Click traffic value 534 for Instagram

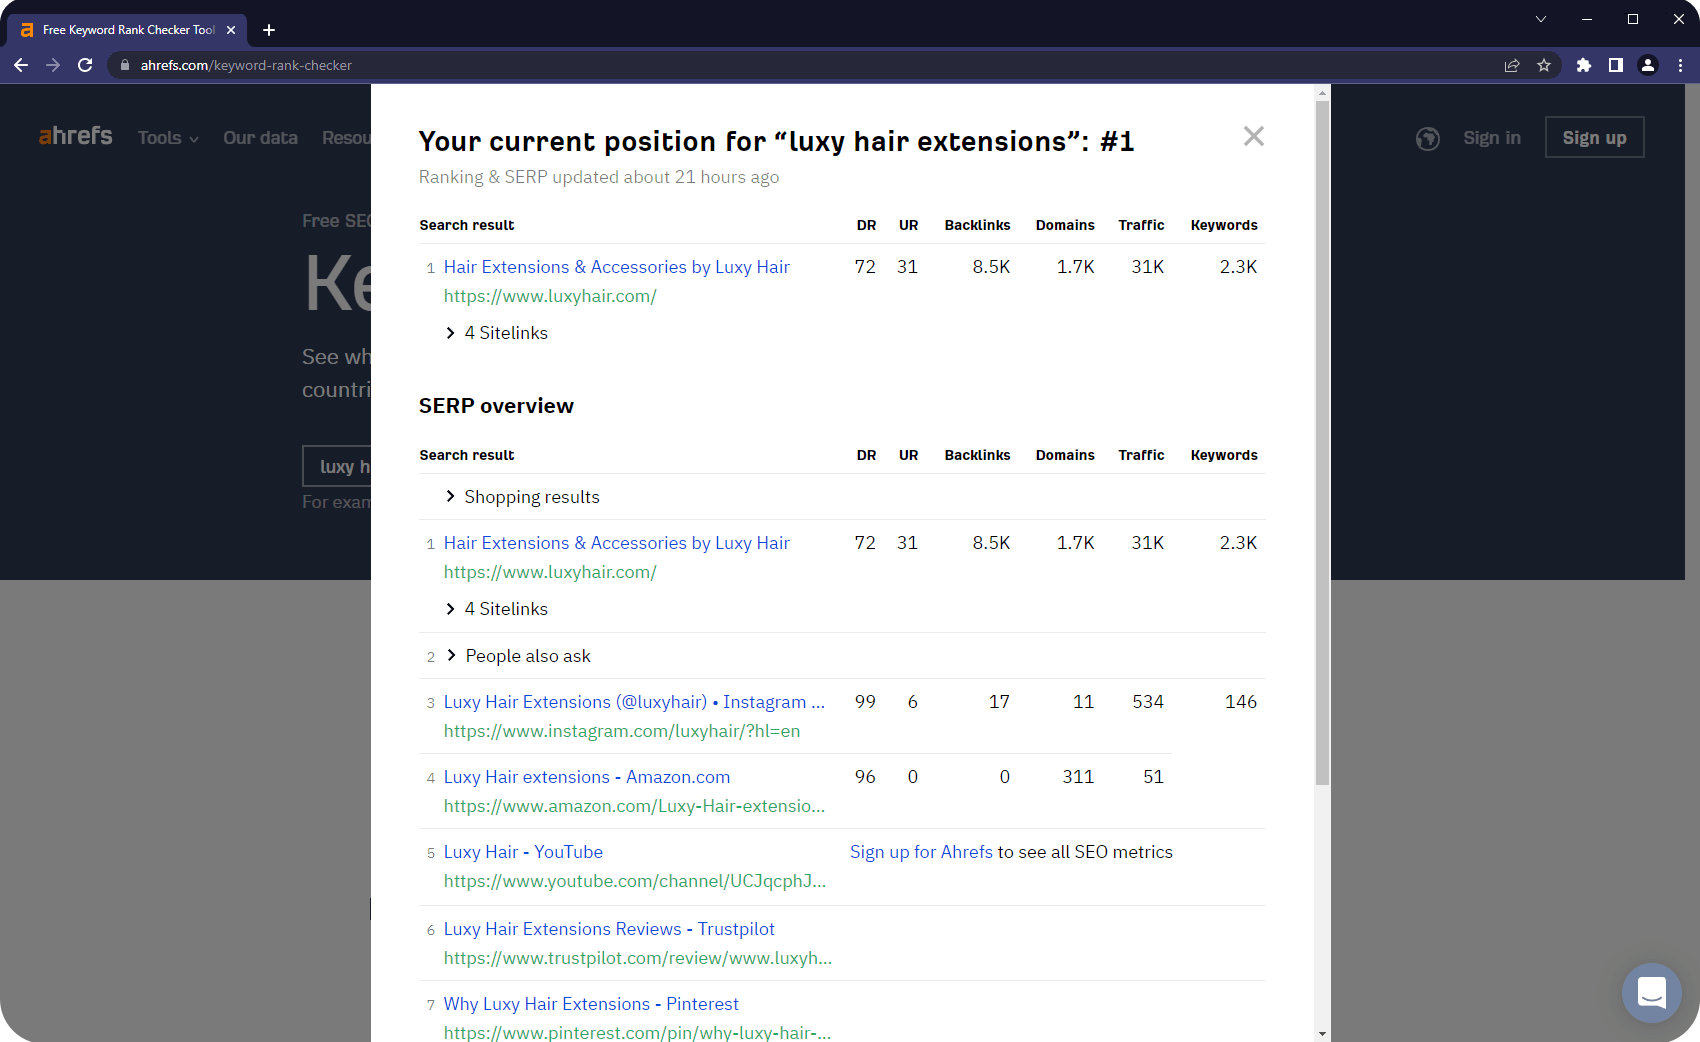[1148, 702]
